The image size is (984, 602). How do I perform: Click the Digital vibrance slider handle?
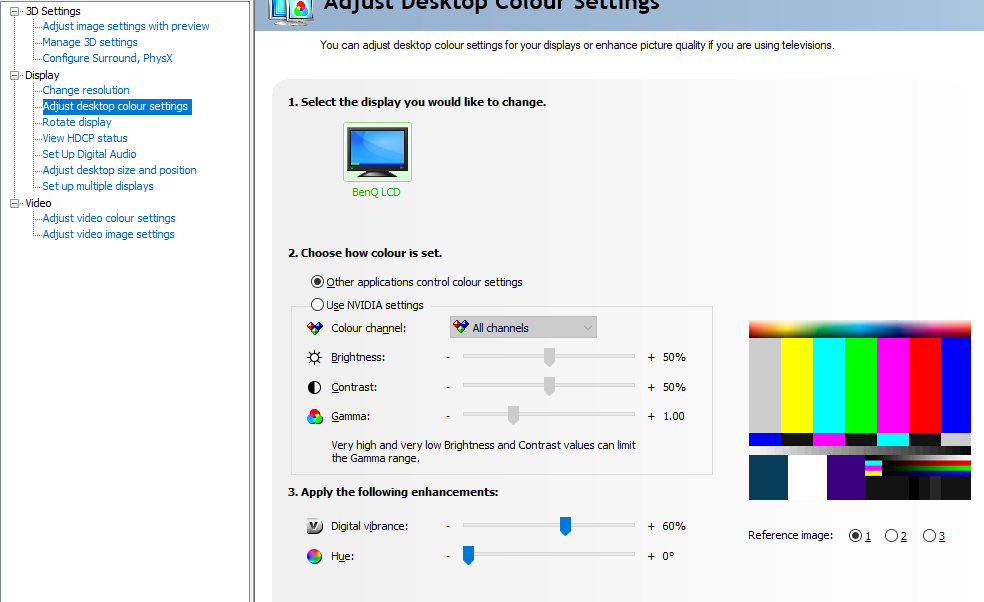pos(565,526)
